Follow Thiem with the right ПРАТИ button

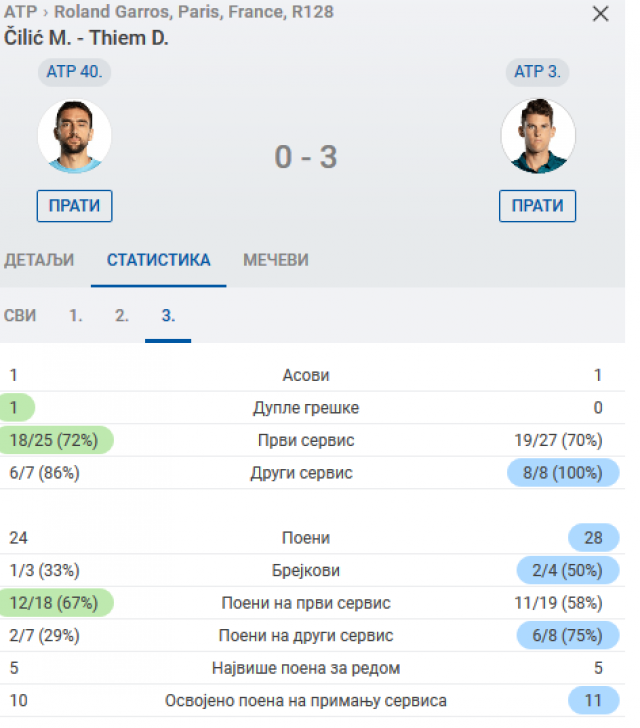(538, 206)
